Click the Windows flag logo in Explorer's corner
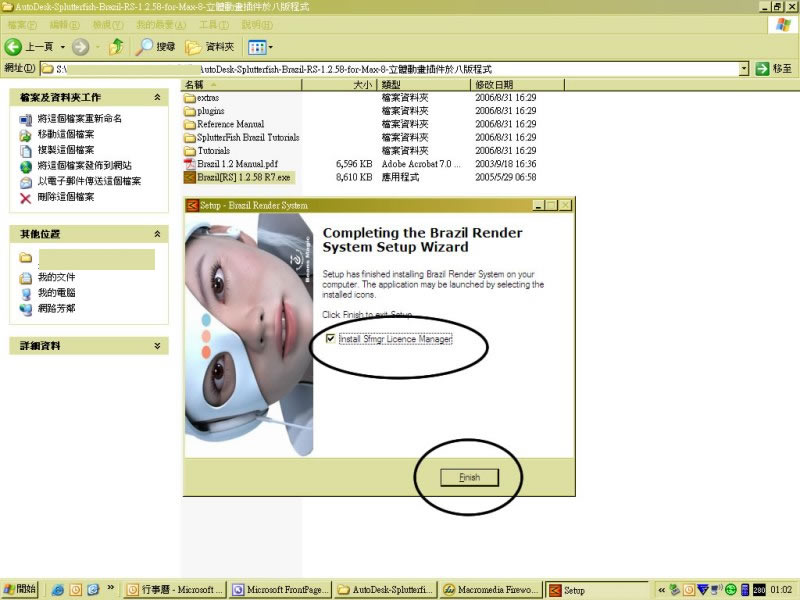The height and width of the screenshot is (600, 800). click(783, 24)
